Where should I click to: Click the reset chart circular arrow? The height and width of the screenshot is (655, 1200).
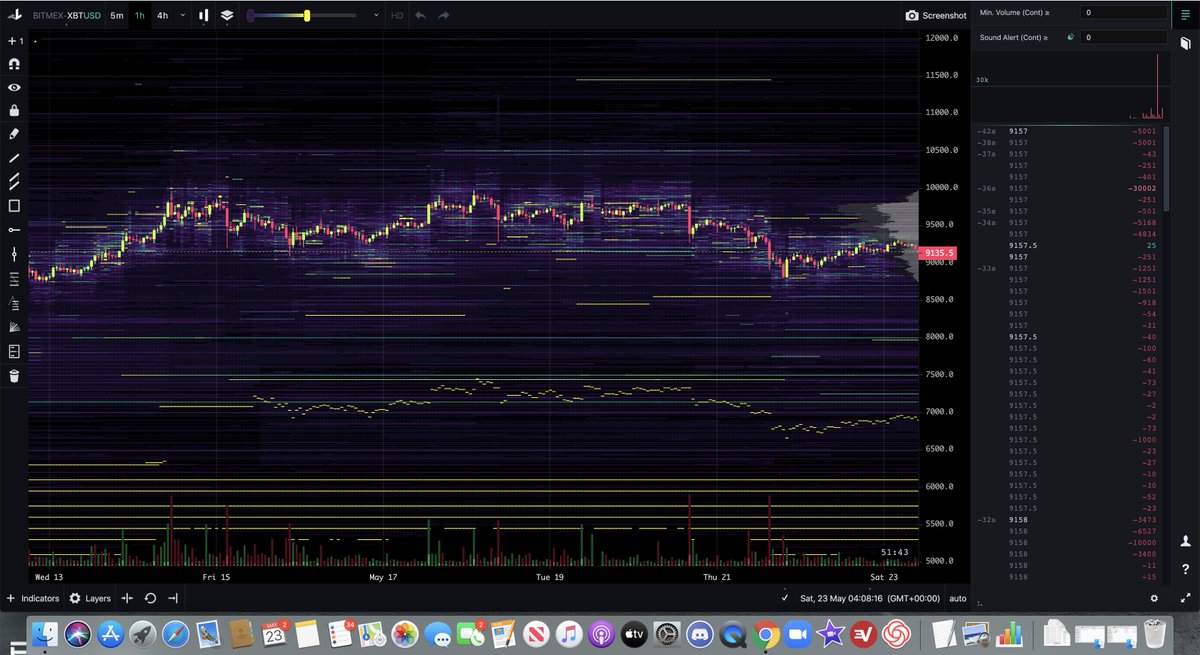[x=150, y=598]
